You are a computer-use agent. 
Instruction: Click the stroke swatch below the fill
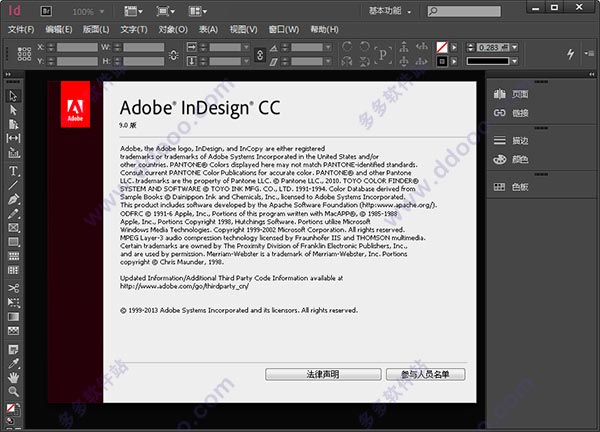point(442,61)
